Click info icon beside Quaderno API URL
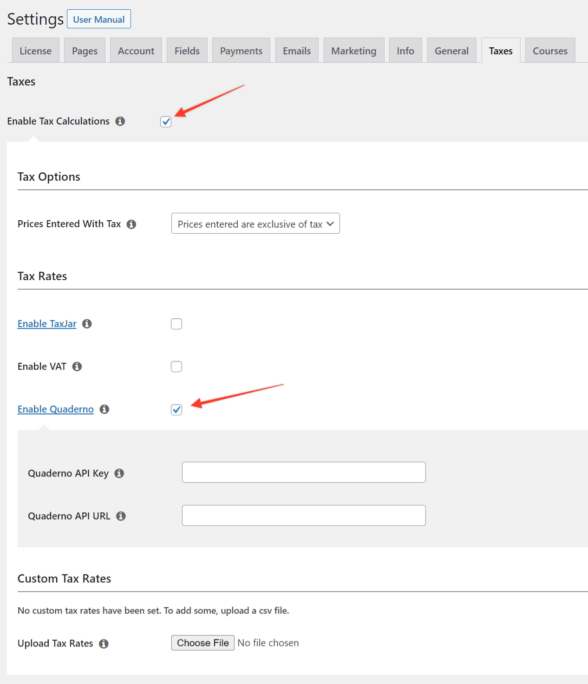 [x=121, y=516]
